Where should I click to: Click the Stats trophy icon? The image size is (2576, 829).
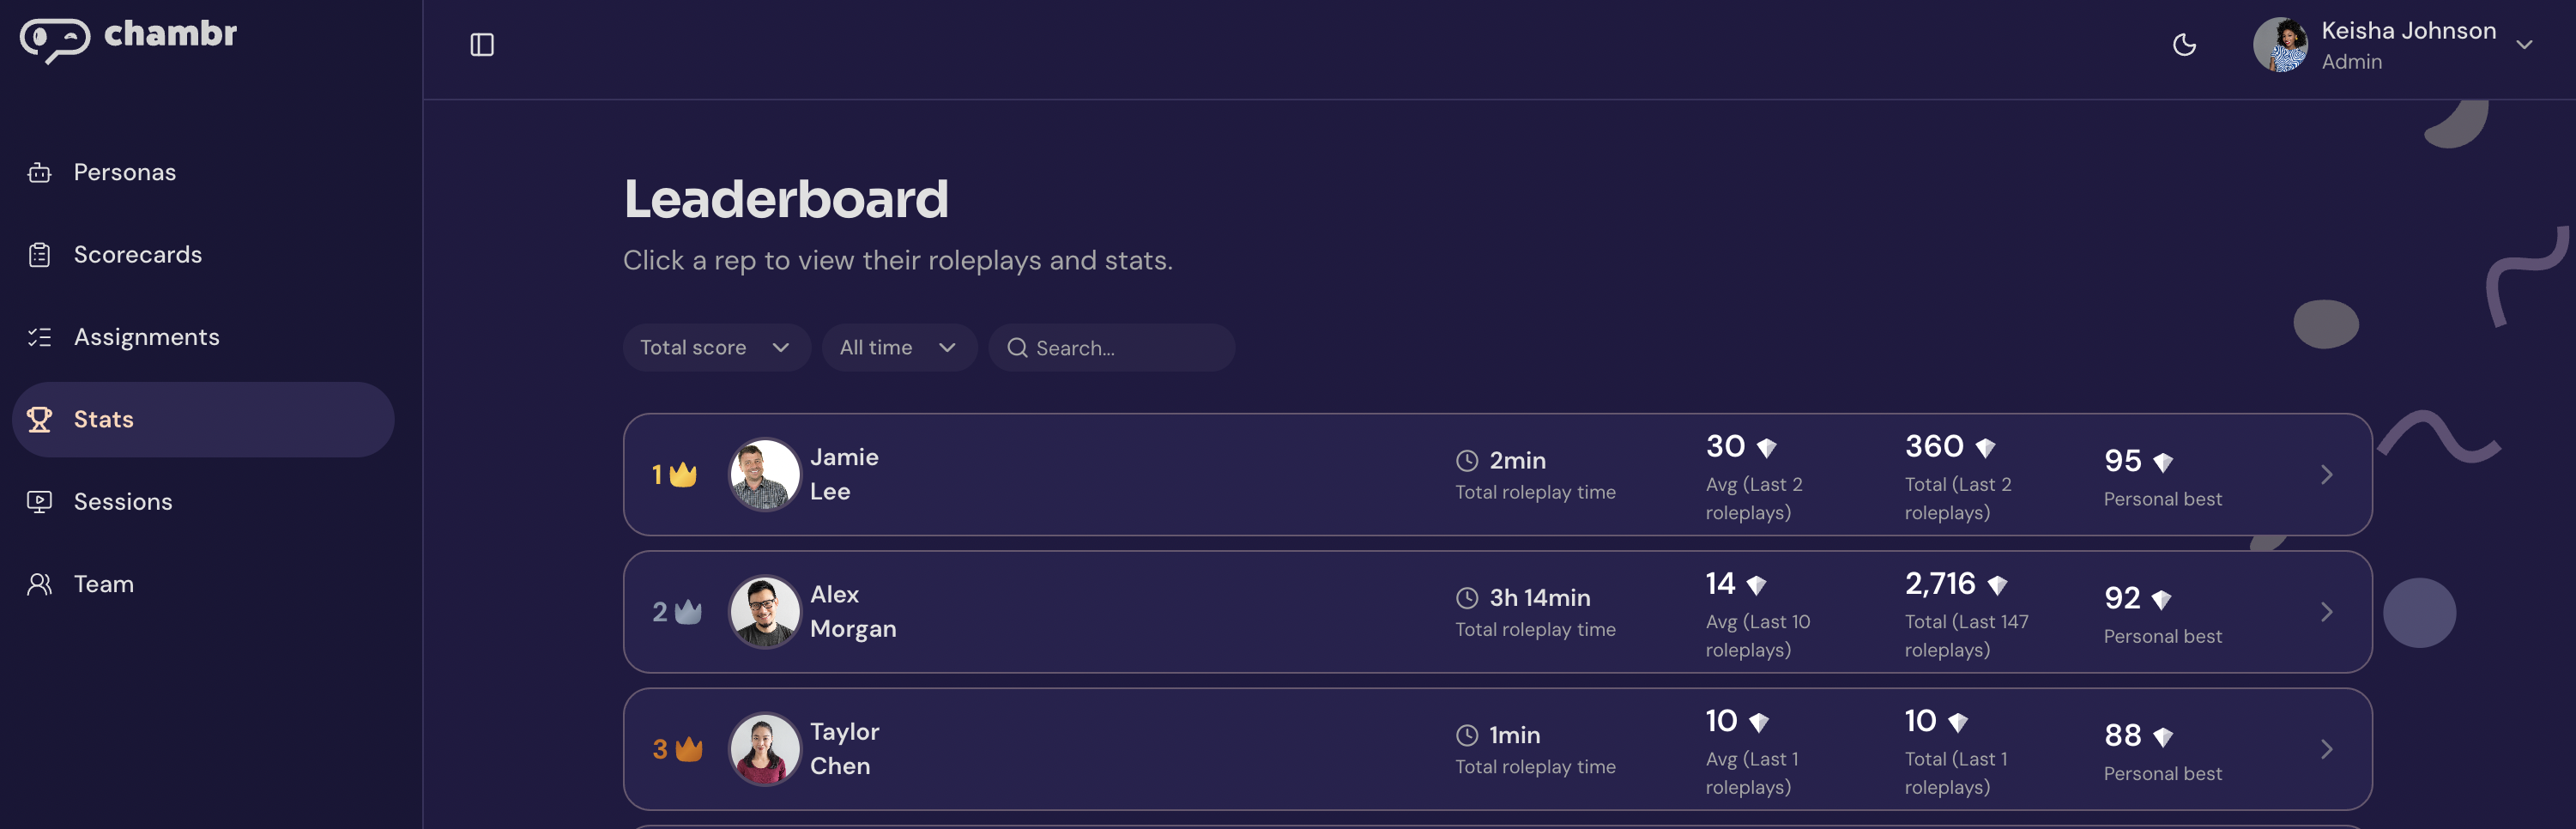click(40, 419)
